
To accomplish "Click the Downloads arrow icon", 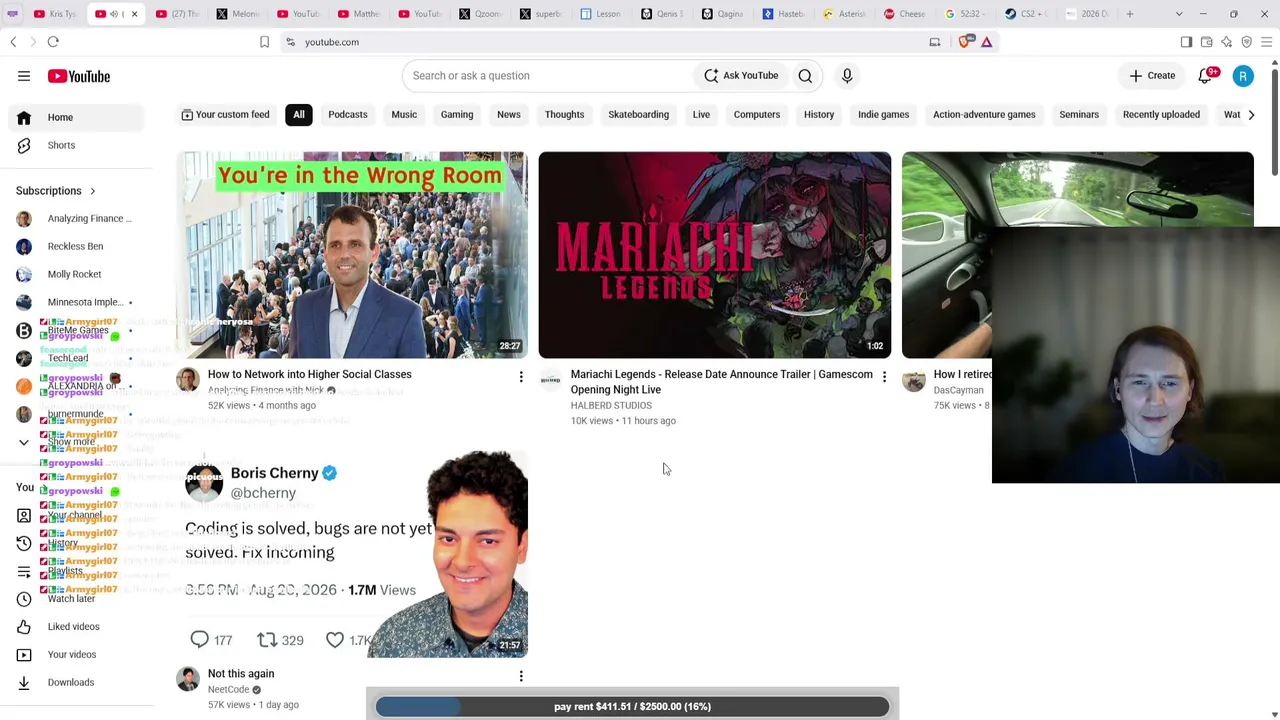I will point(24,683).
